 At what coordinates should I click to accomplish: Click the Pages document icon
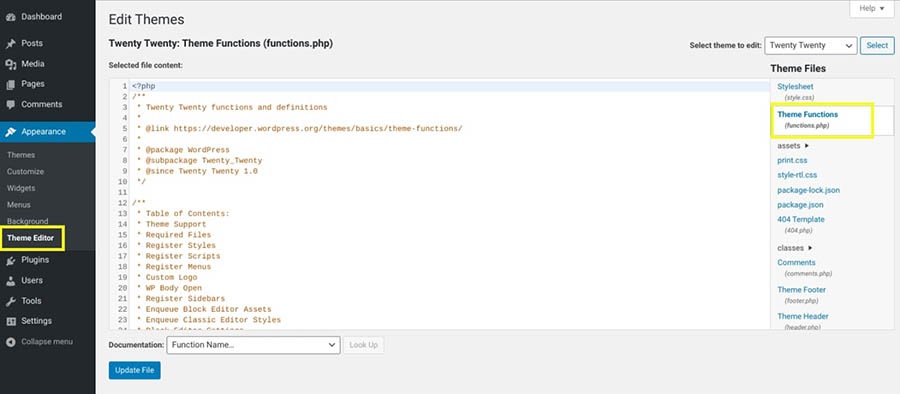(10, 84)
